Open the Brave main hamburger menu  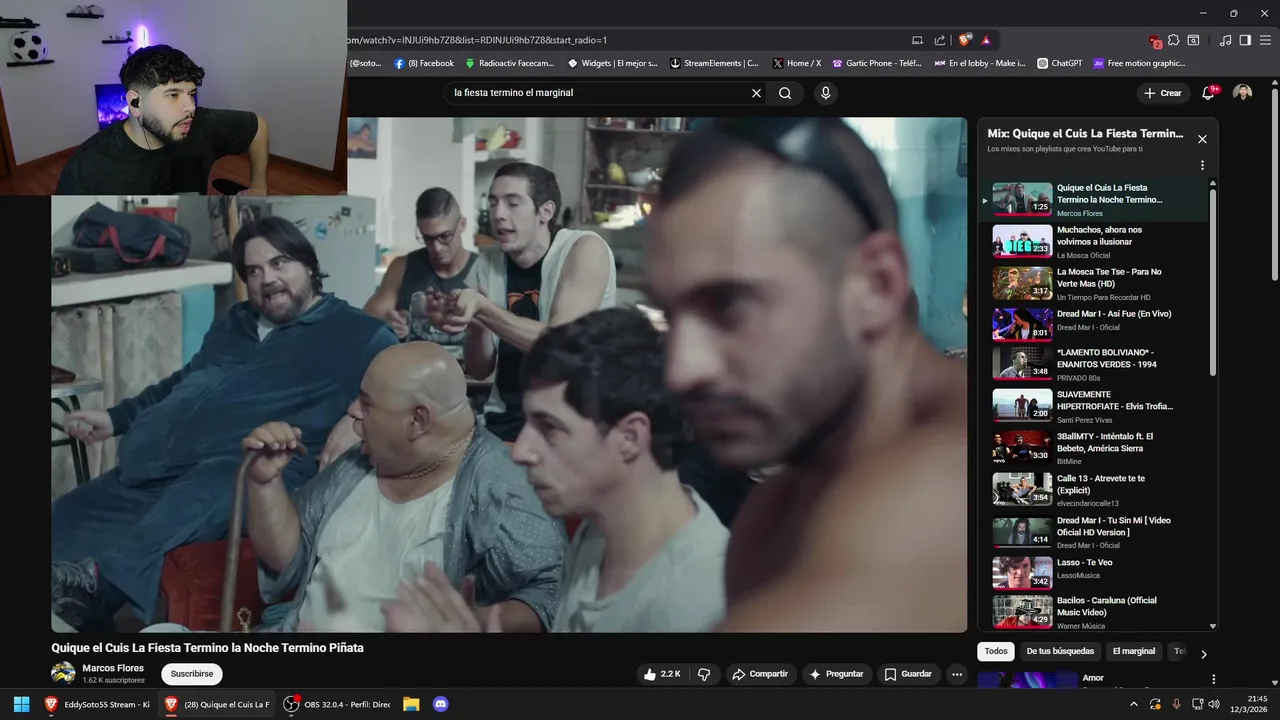1265,40
